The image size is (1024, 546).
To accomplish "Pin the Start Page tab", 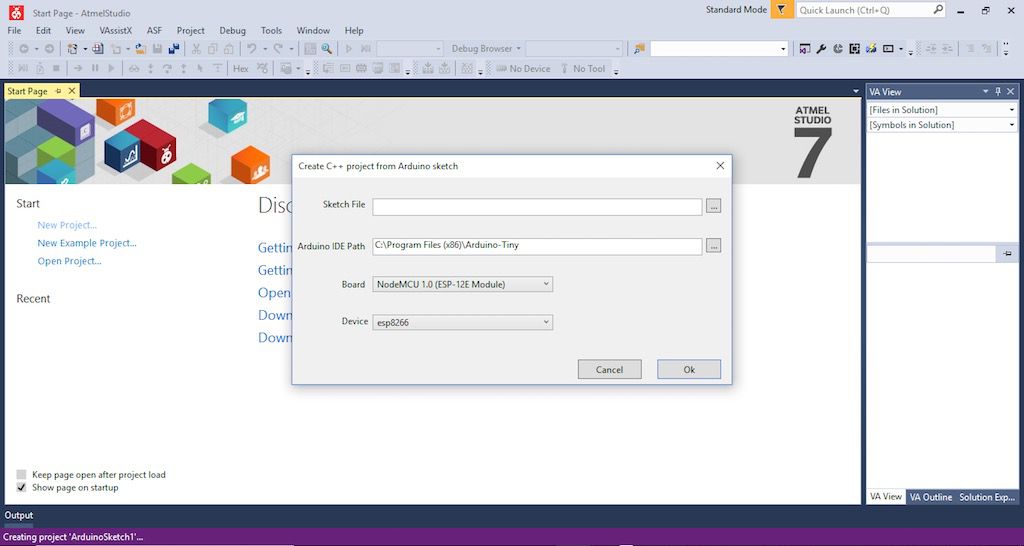I will 58,91.
